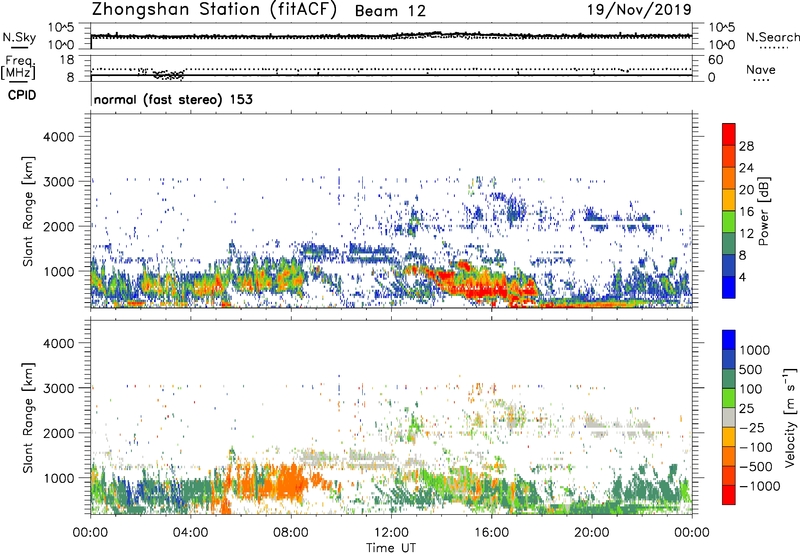
Task: Click the "-100" velocity colorbar label
Action: 756,447
